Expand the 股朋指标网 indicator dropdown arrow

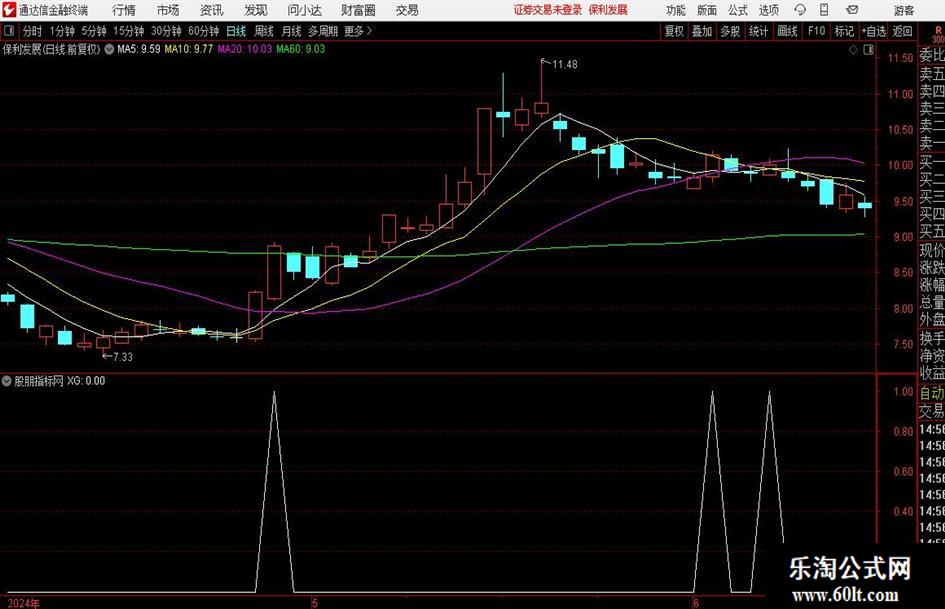[7, 381]
